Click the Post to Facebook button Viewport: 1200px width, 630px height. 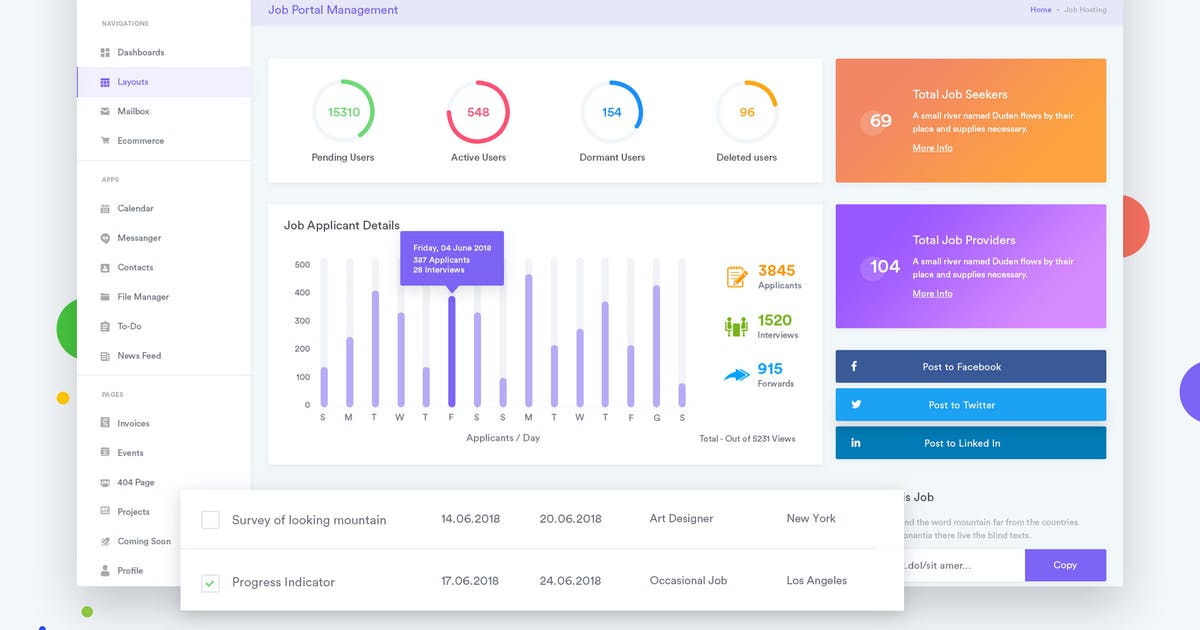(x=971, y=366)
